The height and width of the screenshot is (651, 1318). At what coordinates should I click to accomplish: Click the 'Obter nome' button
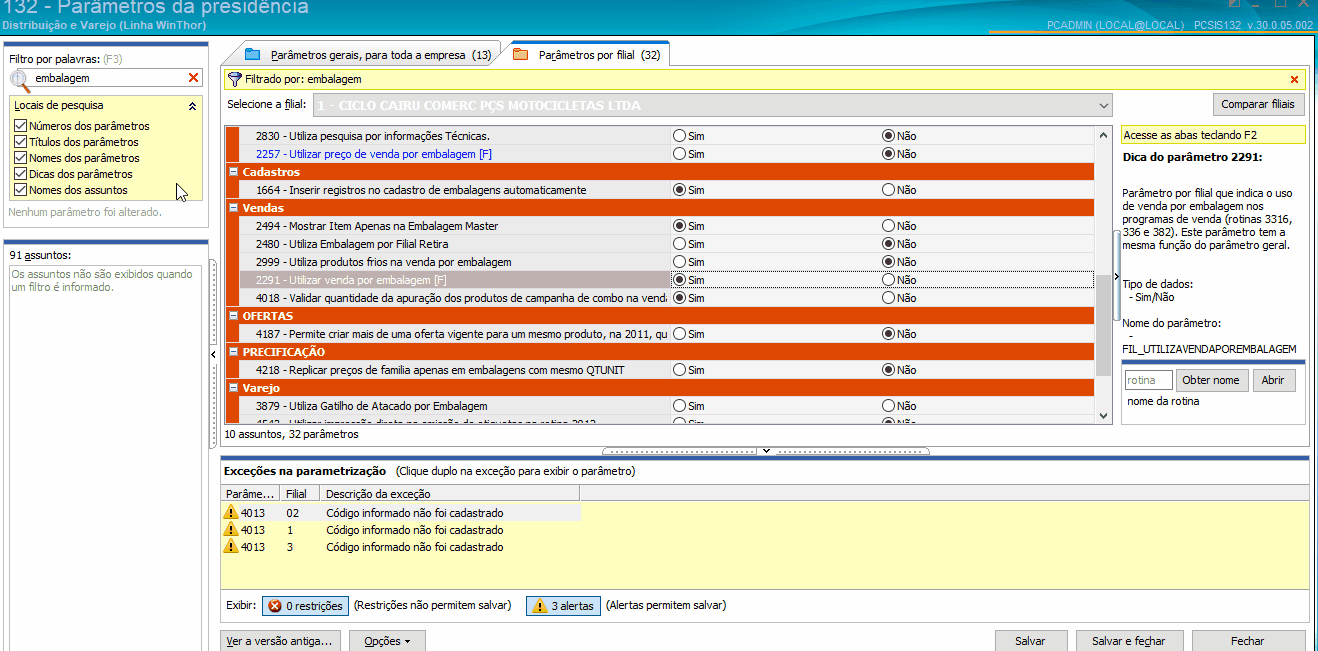(1211, 380)
